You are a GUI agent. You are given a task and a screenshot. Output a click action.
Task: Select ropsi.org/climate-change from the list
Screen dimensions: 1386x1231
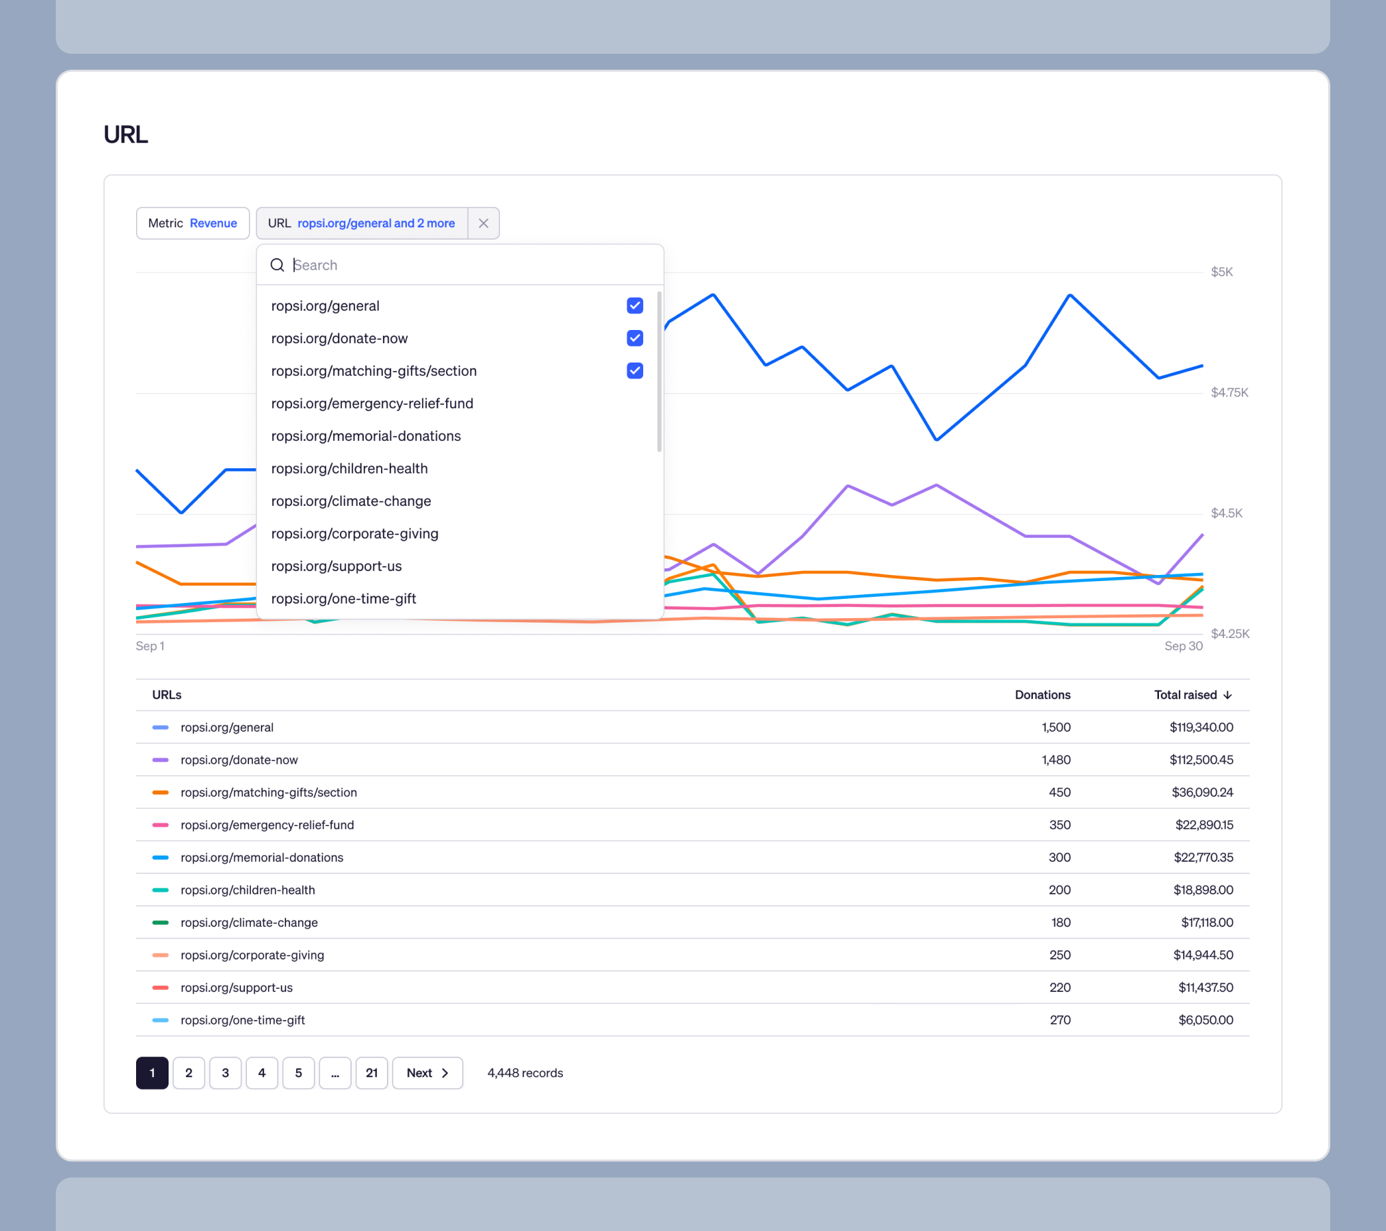(351, 501)
